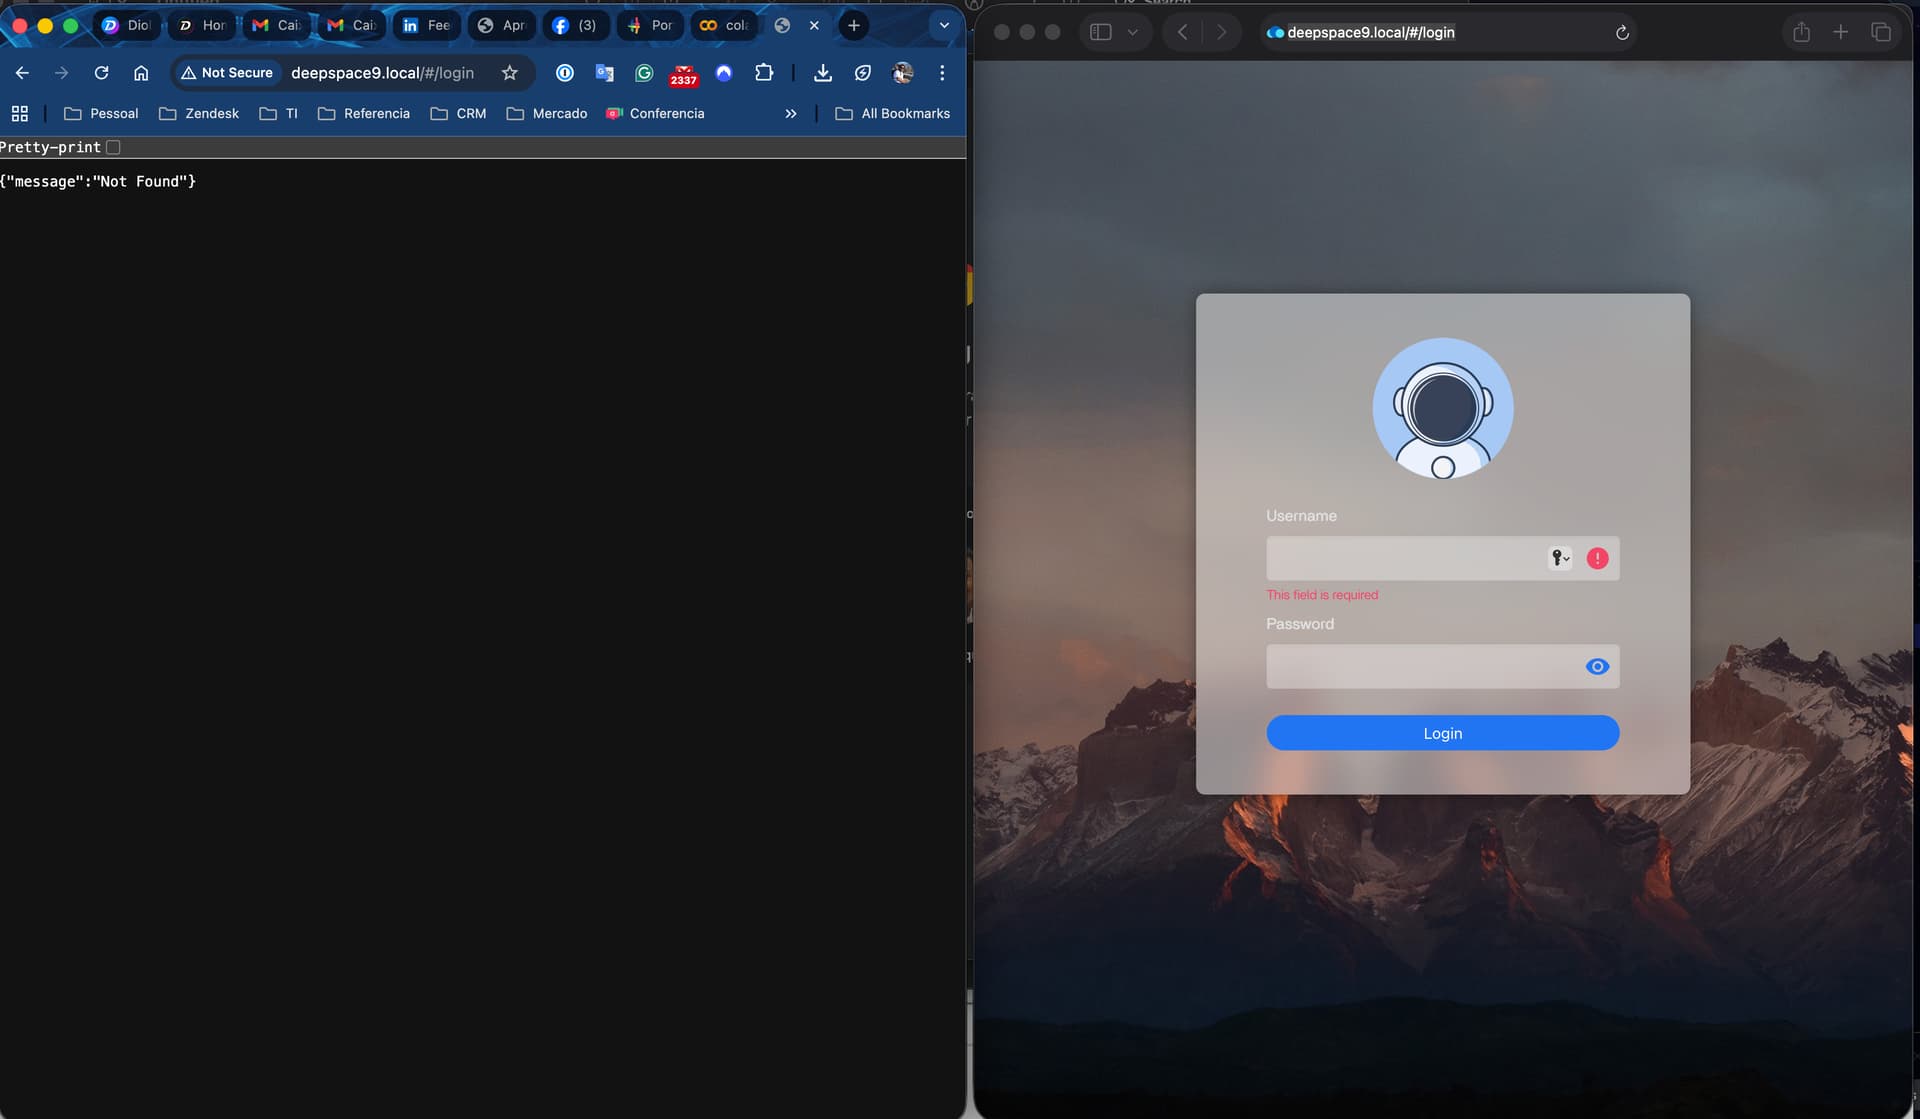This screenshot has height=1119, width=1920.
Task: Open Chrome downloads icon
Action: pos(822,73)
